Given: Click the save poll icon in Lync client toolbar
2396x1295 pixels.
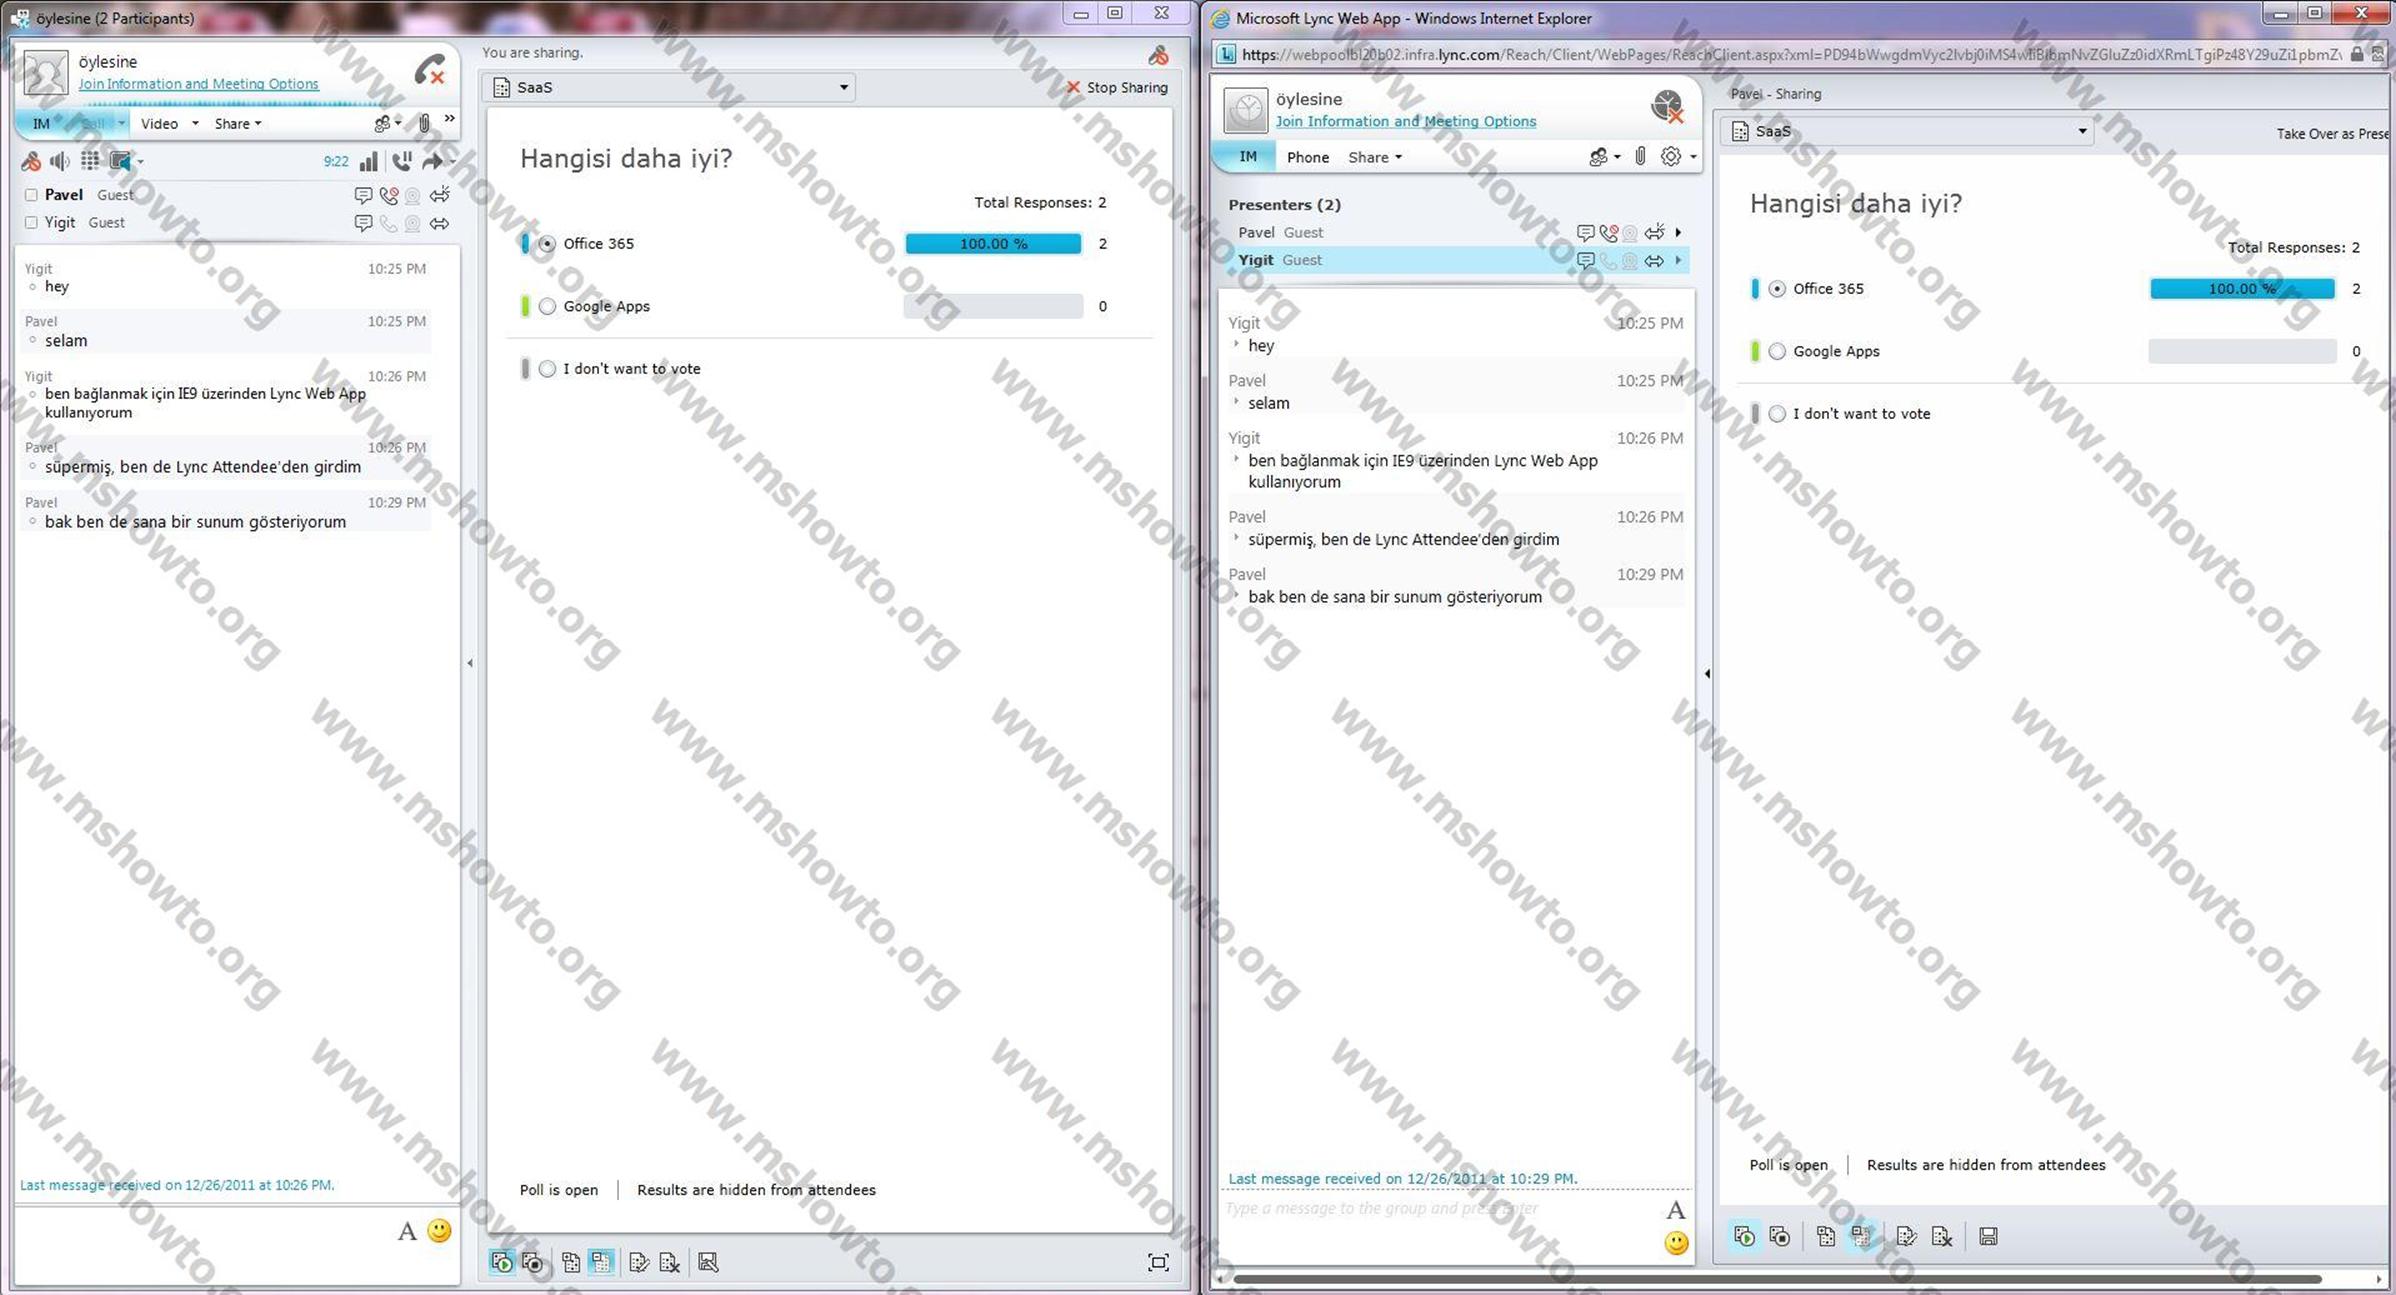Looking at the screenshot, I should click(x=708, y=1262).
